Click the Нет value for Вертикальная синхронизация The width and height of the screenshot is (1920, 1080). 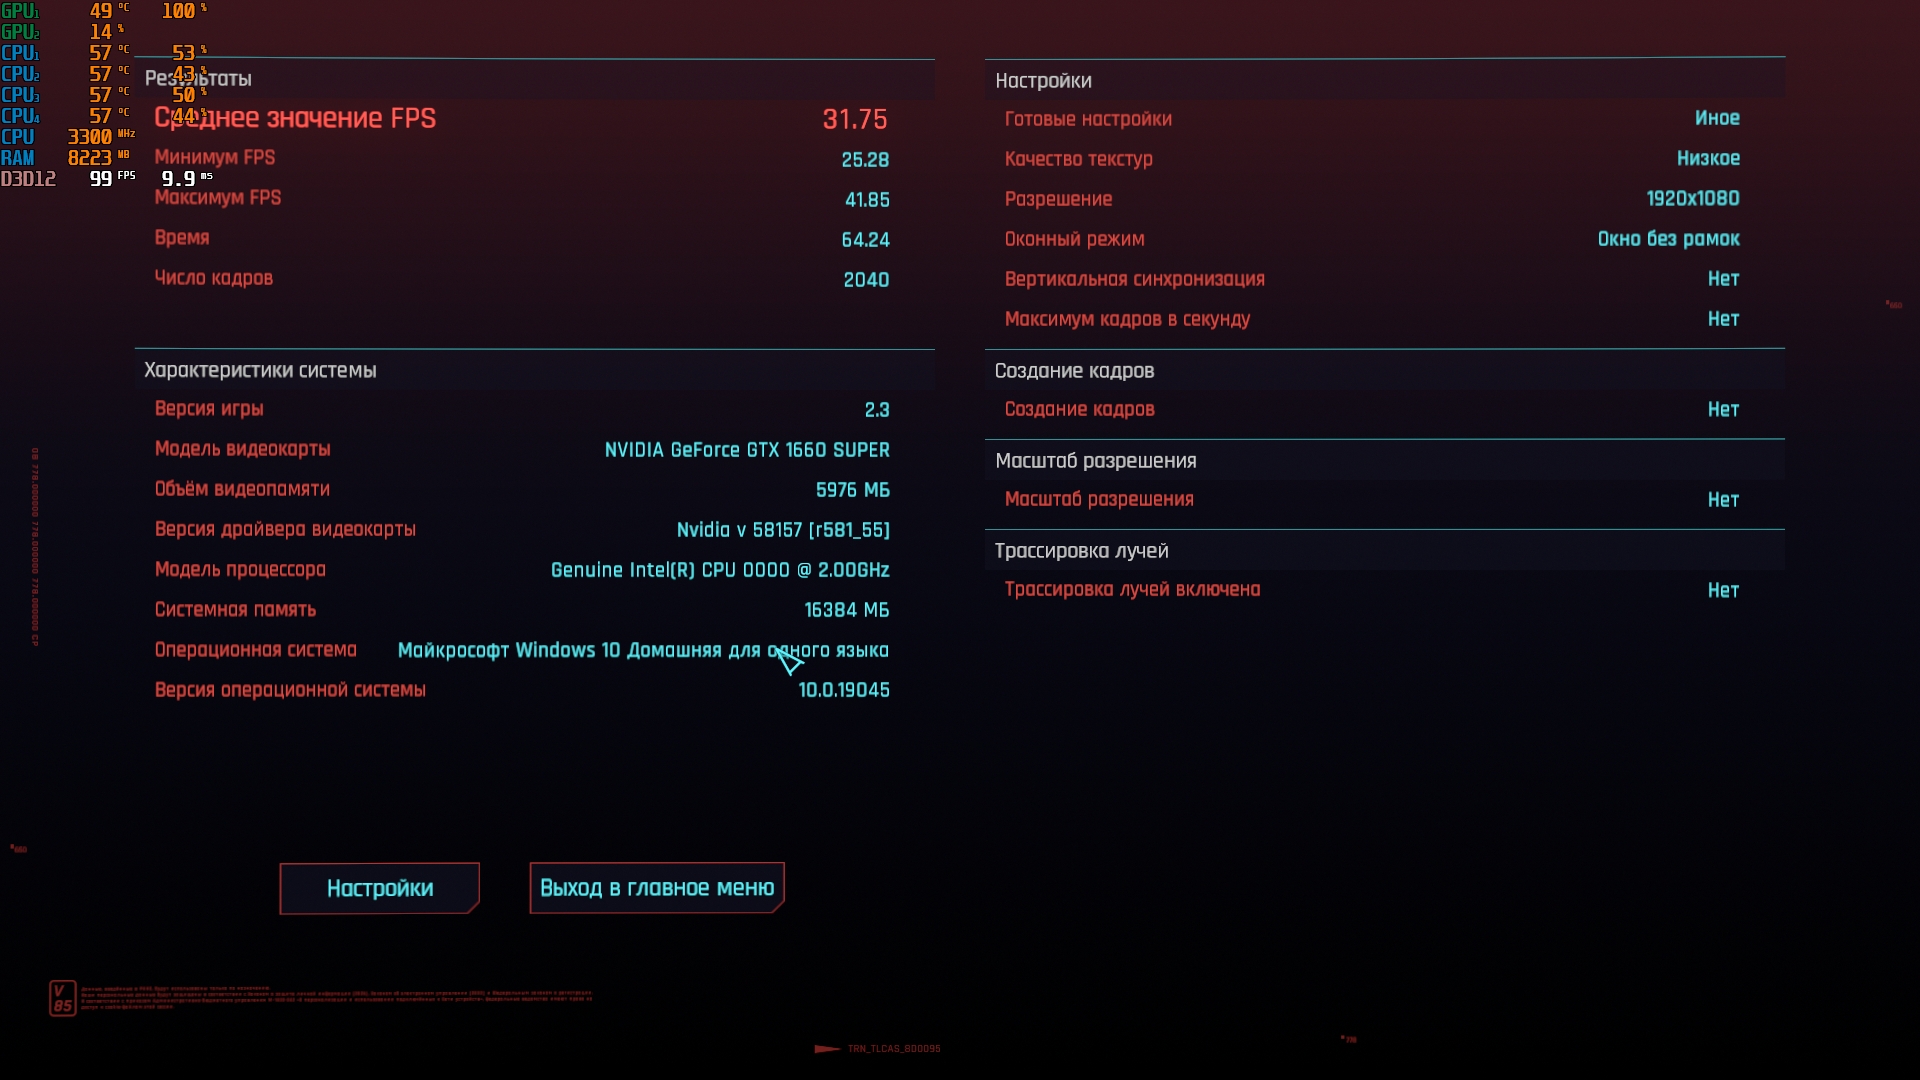[x=1723, y=279]
